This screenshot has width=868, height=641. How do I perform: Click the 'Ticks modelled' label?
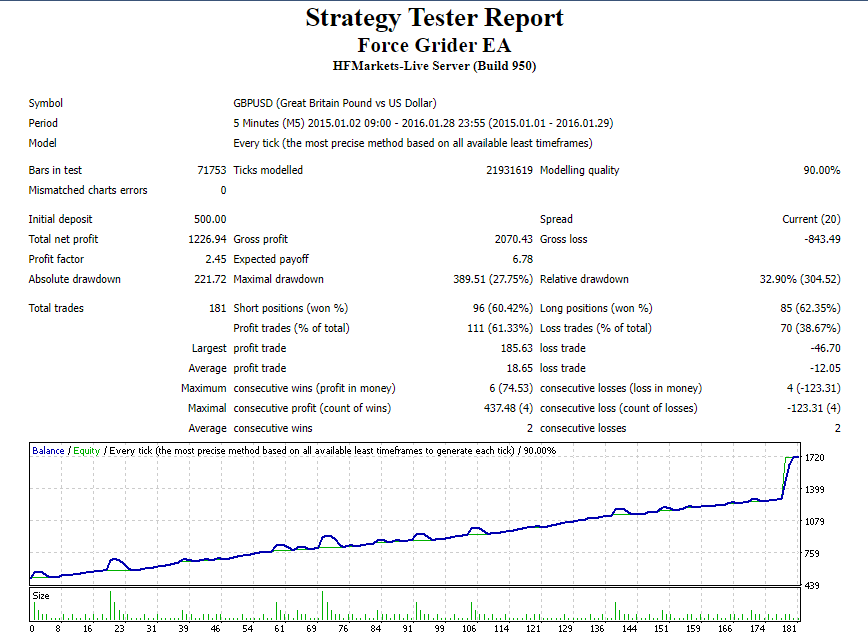(268, 170)
